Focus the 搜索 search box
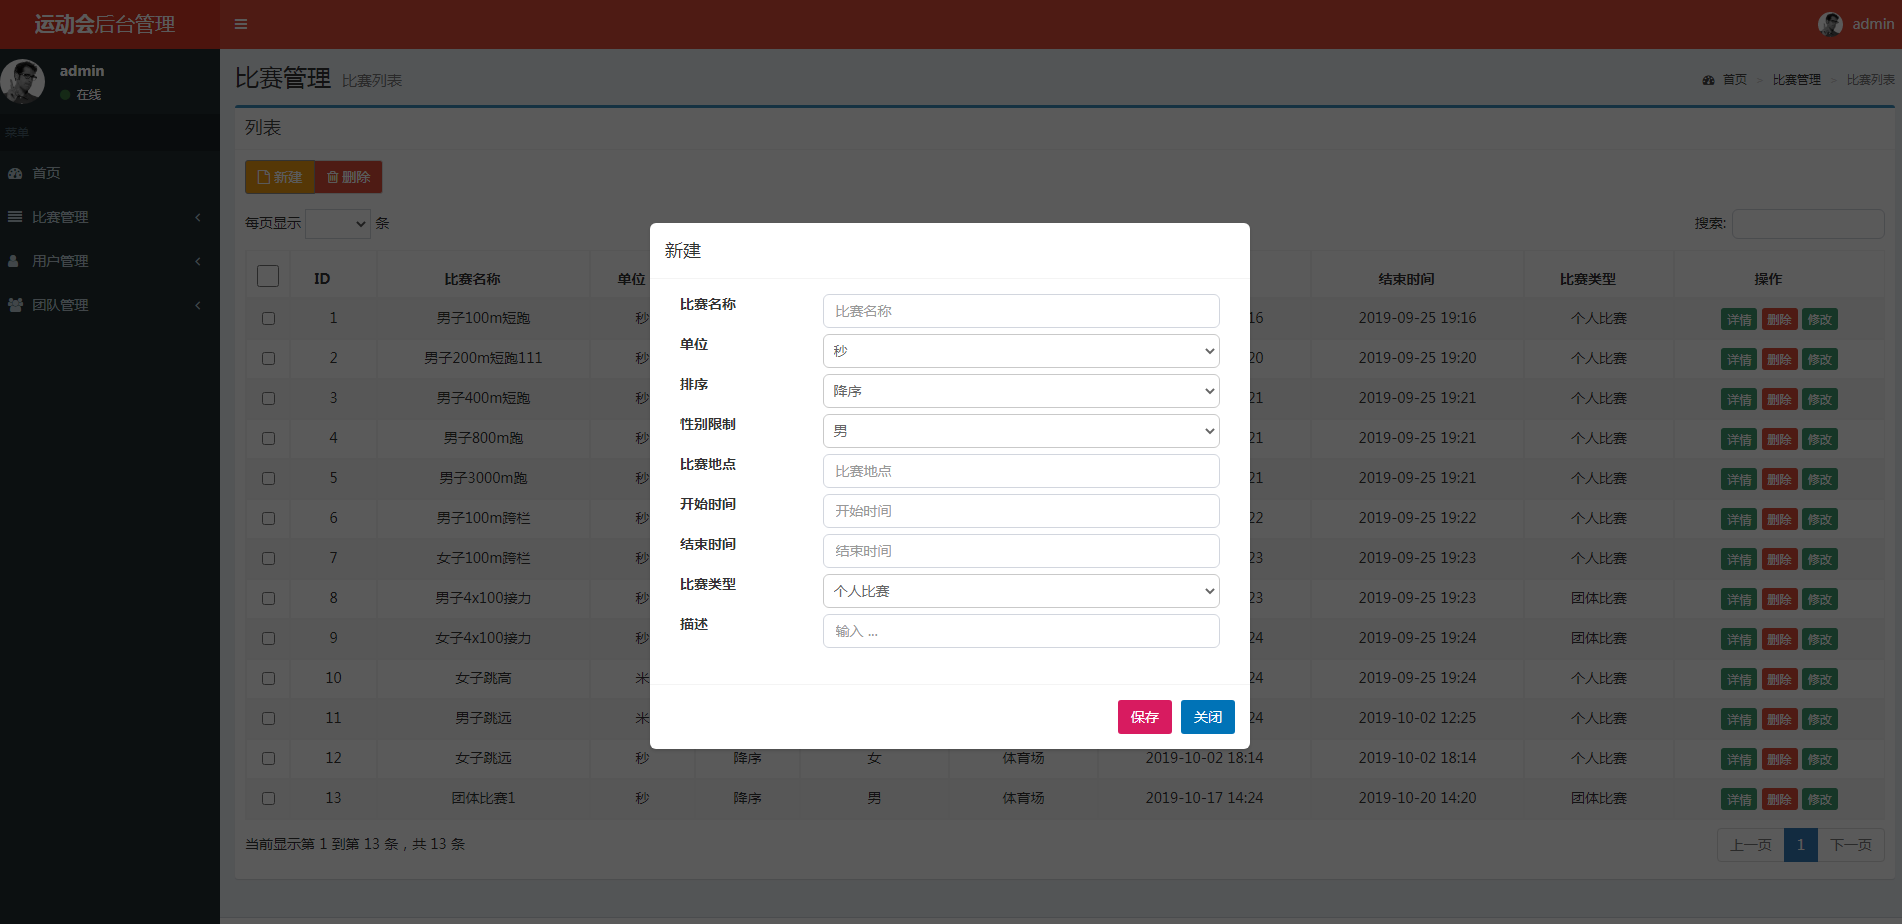Viewport: 1902px width, 924px height. (1808, 224)
